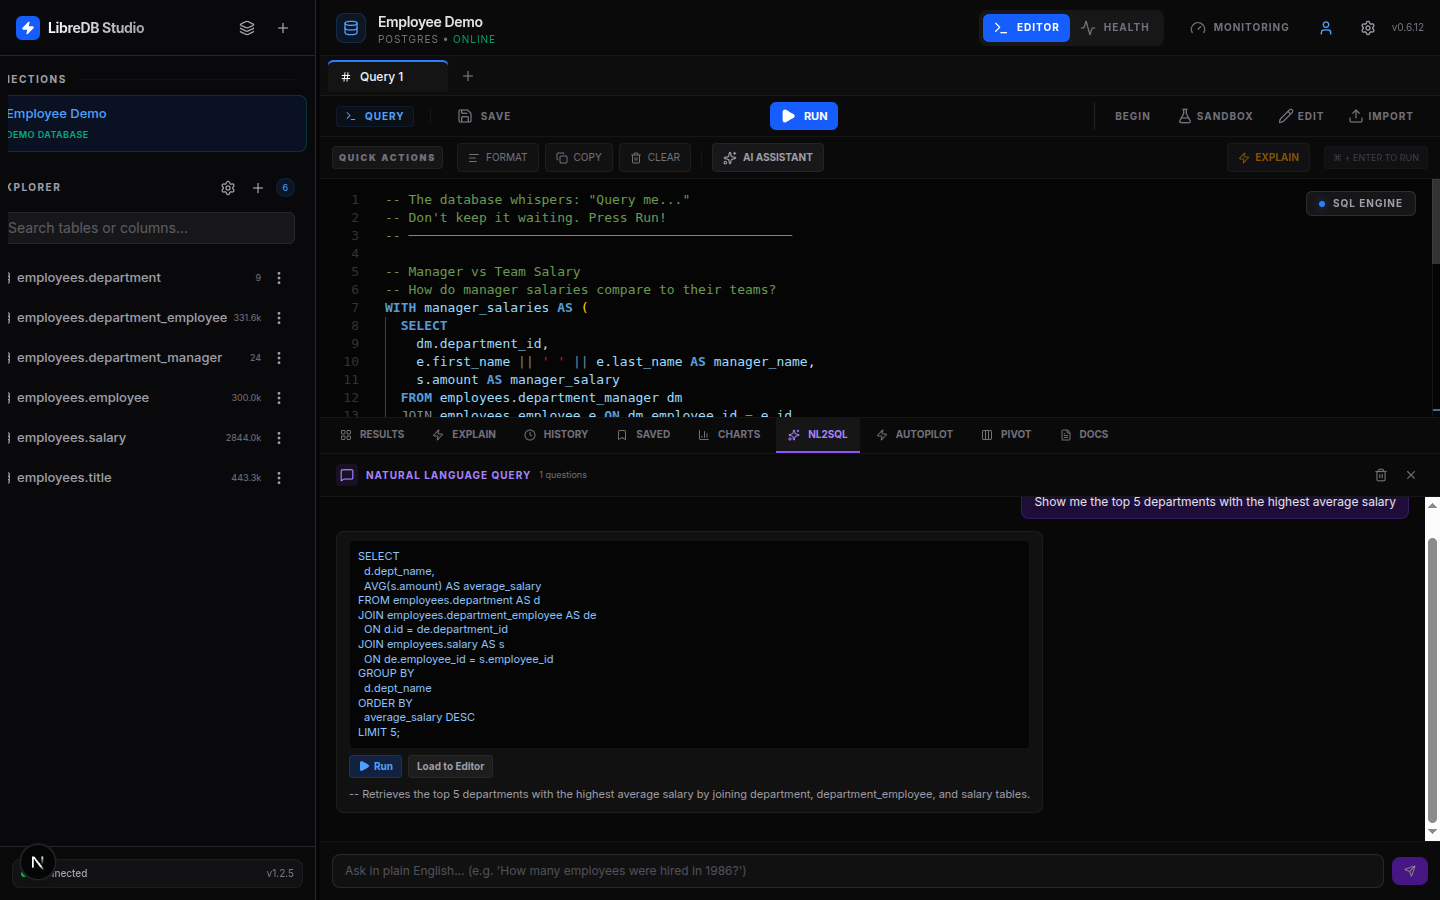This screenshot has height=900, width=1440.
Task: Switch to Editor mode
Action: pos(1027,28)
